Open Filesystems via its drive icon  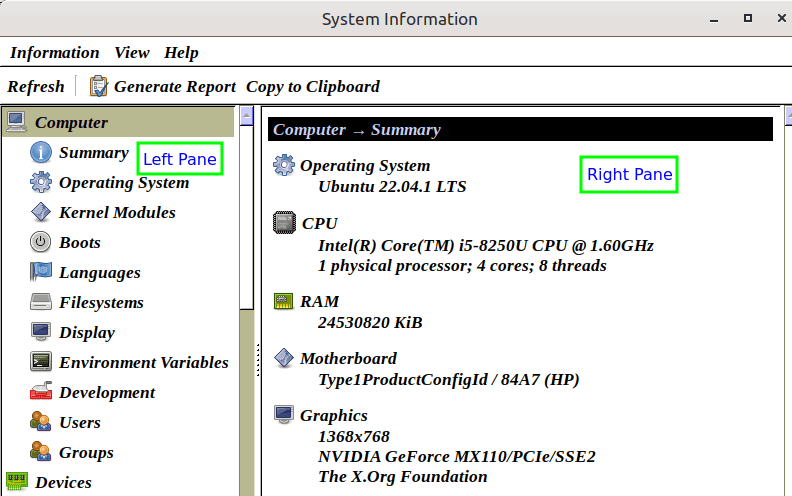(x=41, y=303)
